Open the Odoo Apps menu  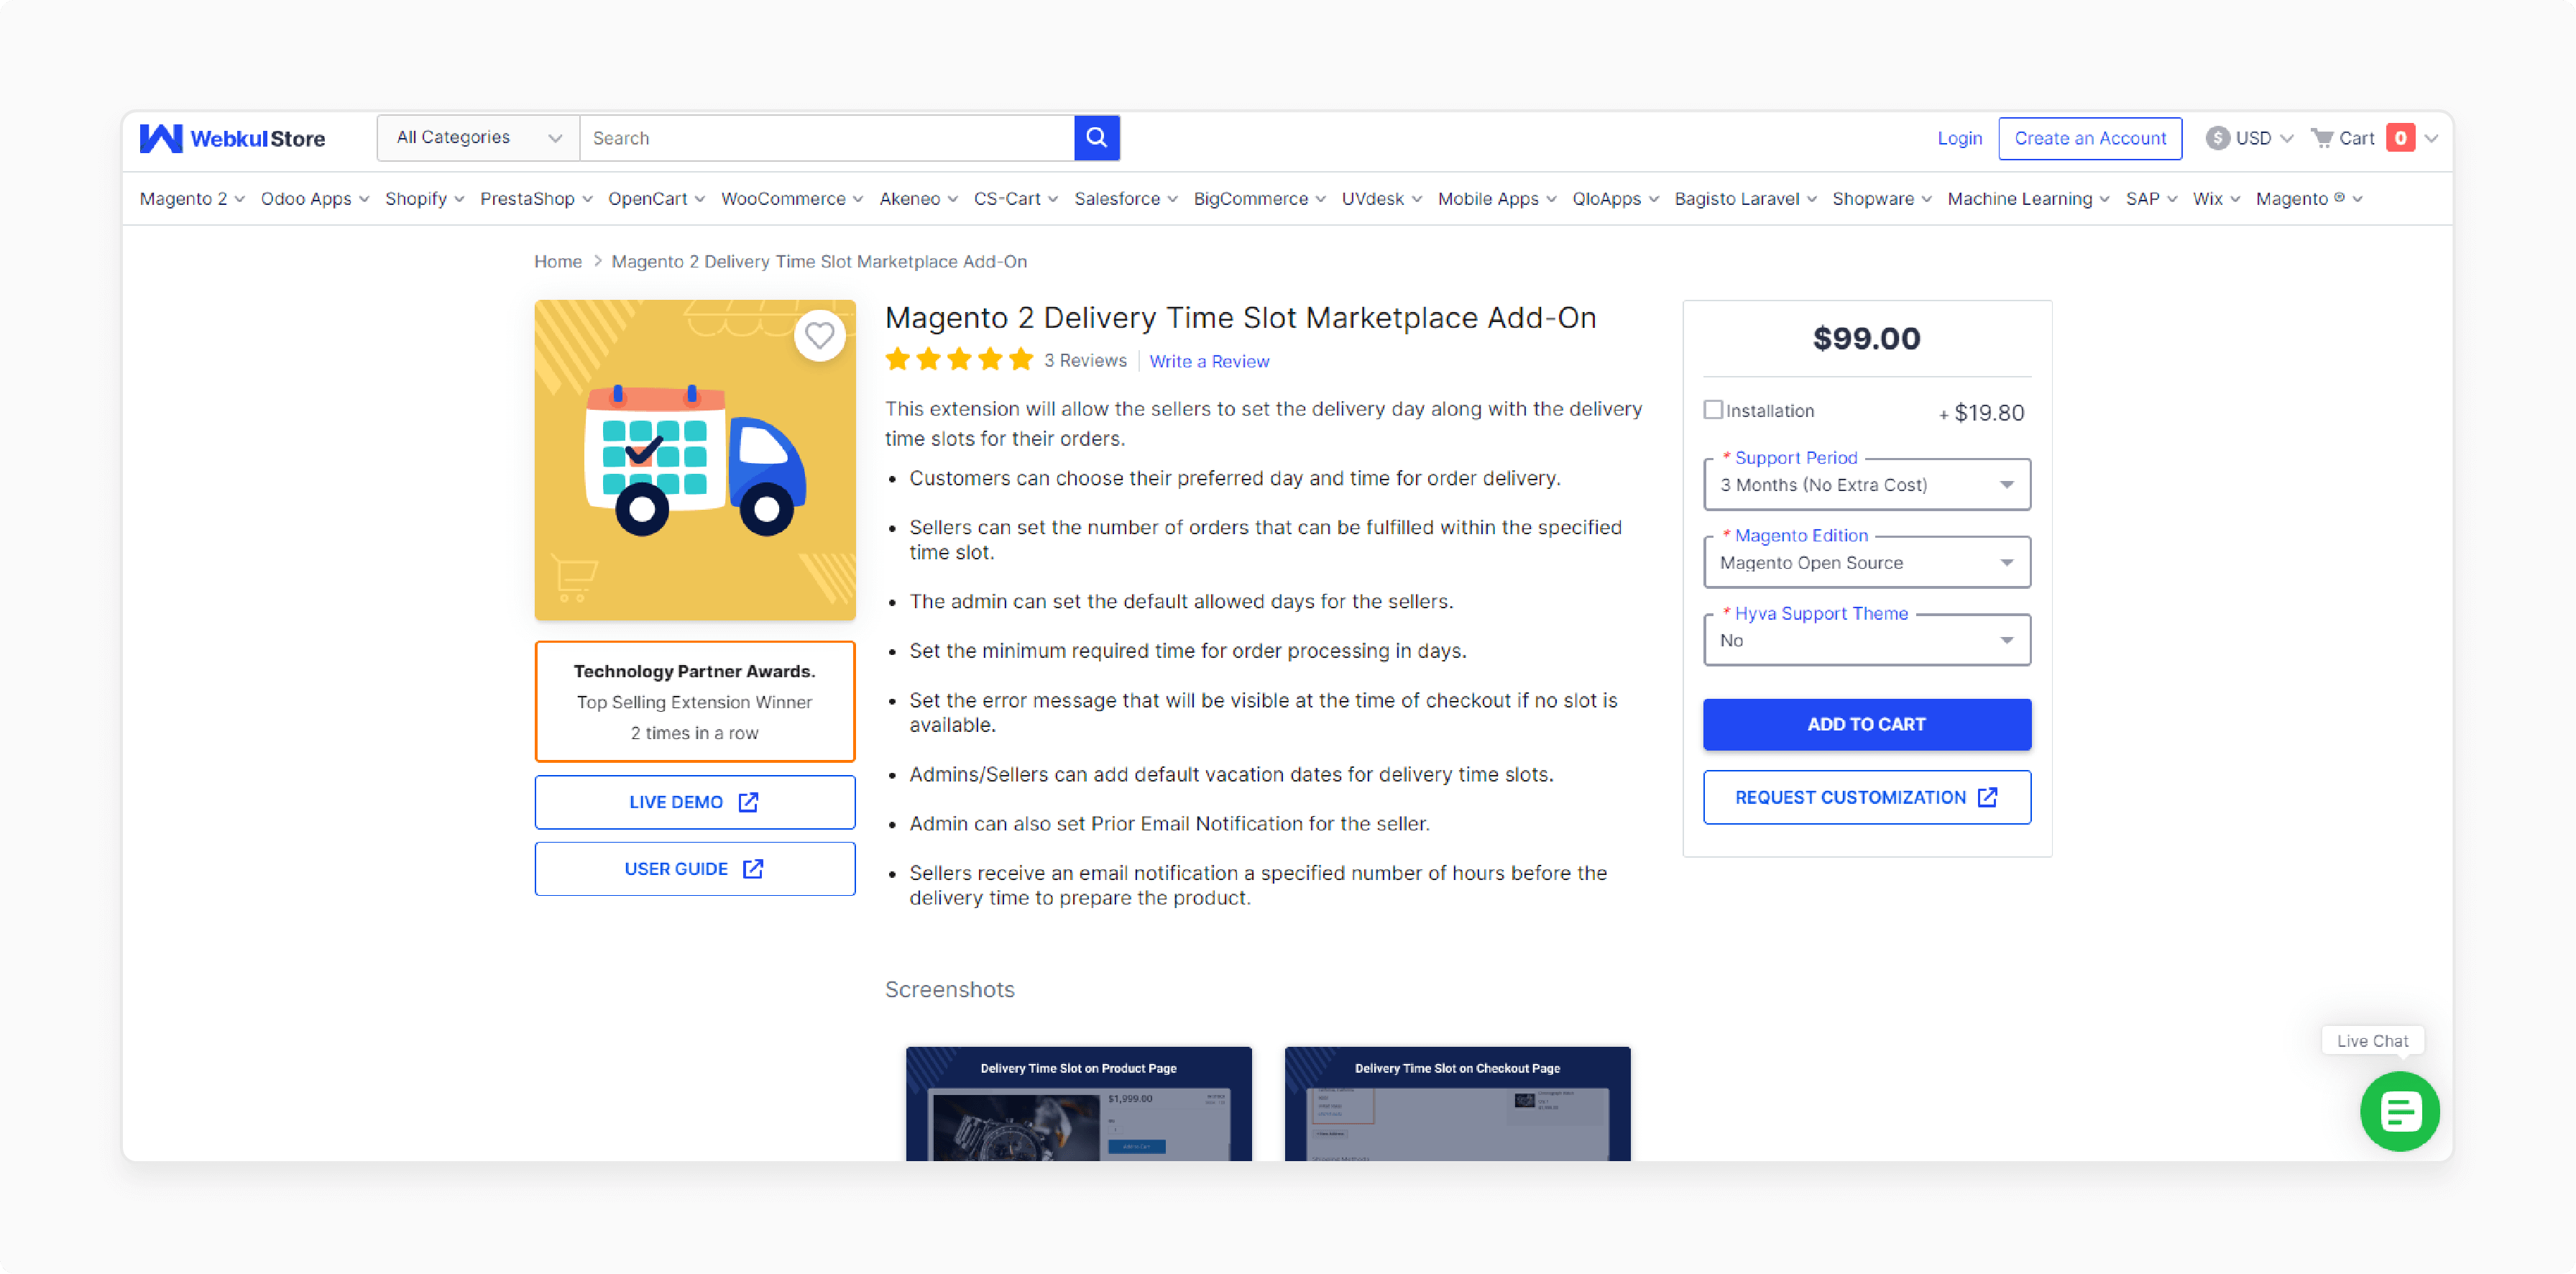pyautogui.click(x=315, y=199)
